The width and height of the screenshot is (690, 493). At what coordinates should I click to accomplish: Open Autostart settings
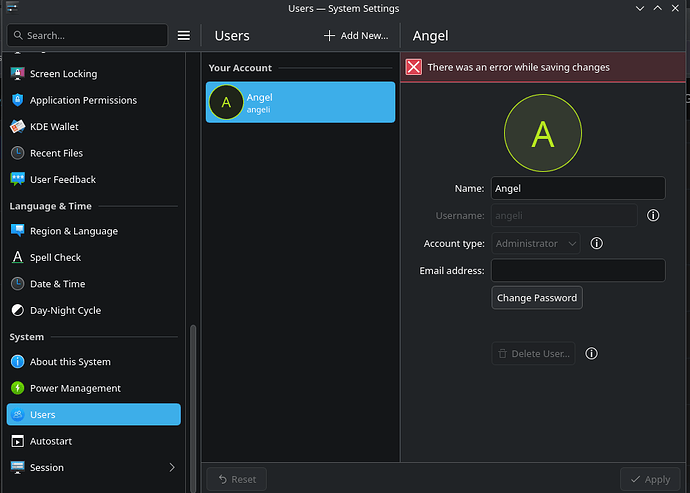[x=93, y=441]
